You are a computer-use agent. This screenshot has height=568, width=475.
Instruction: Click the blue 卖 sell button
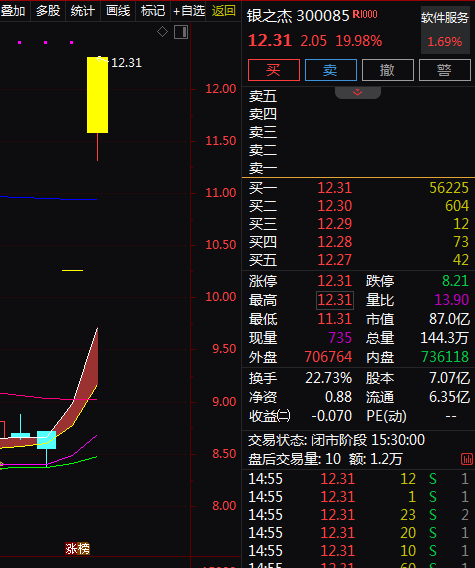click(x=330, y=70)
